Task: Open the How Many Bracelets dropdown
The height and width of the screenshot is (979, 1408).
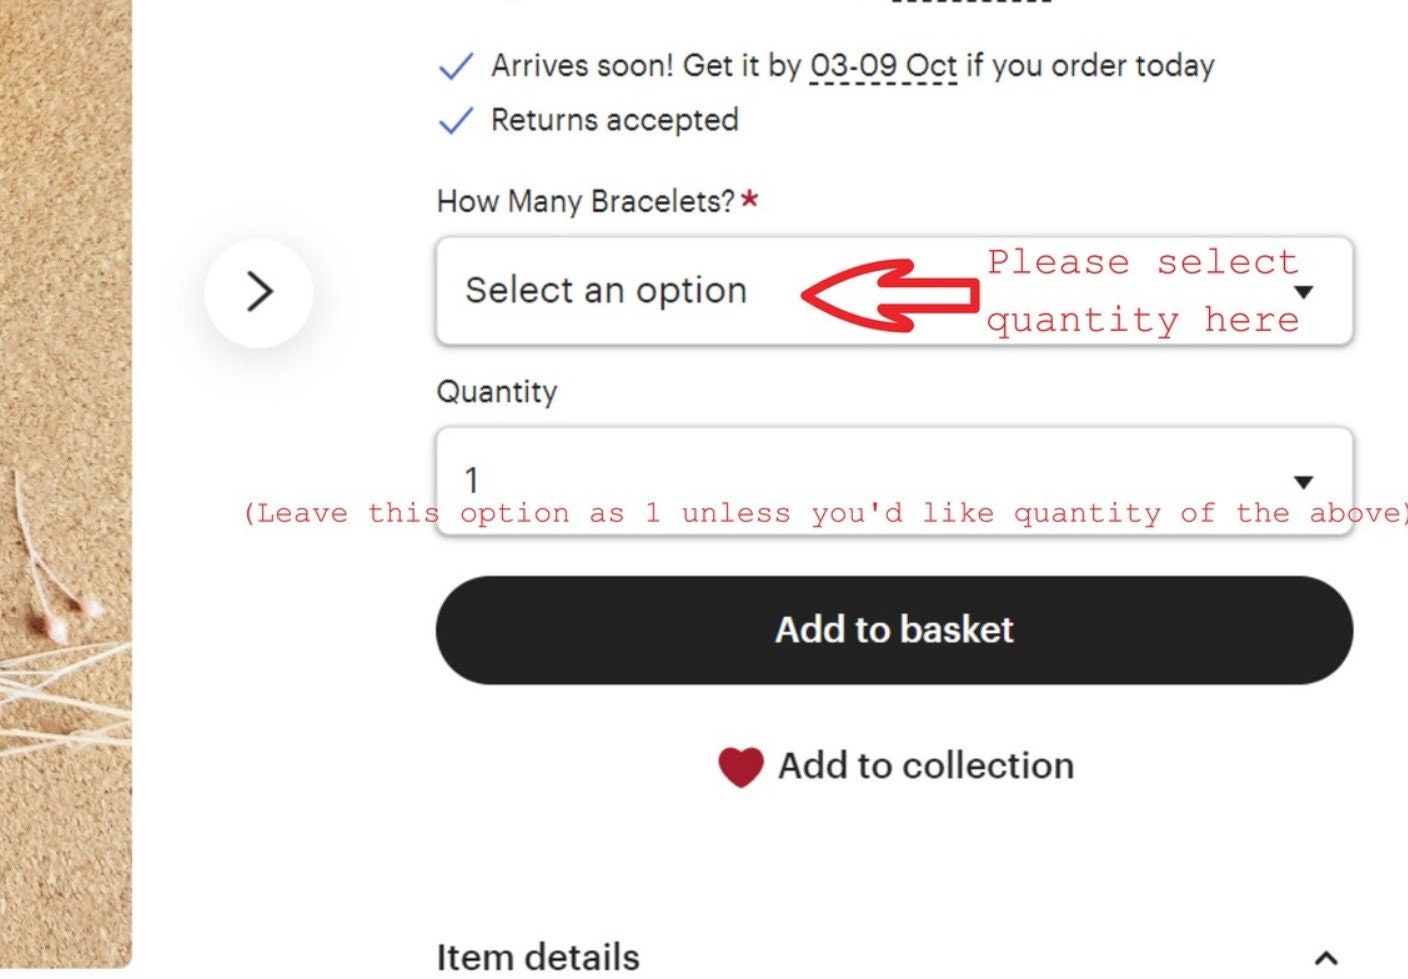Action: tap(620, 291)
